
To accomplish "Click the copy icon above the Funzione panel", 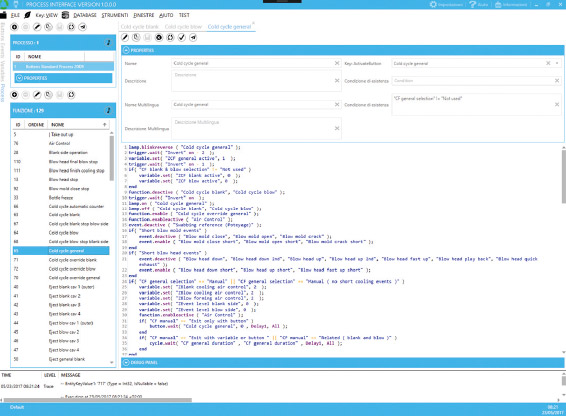I will tap(48, 95).
